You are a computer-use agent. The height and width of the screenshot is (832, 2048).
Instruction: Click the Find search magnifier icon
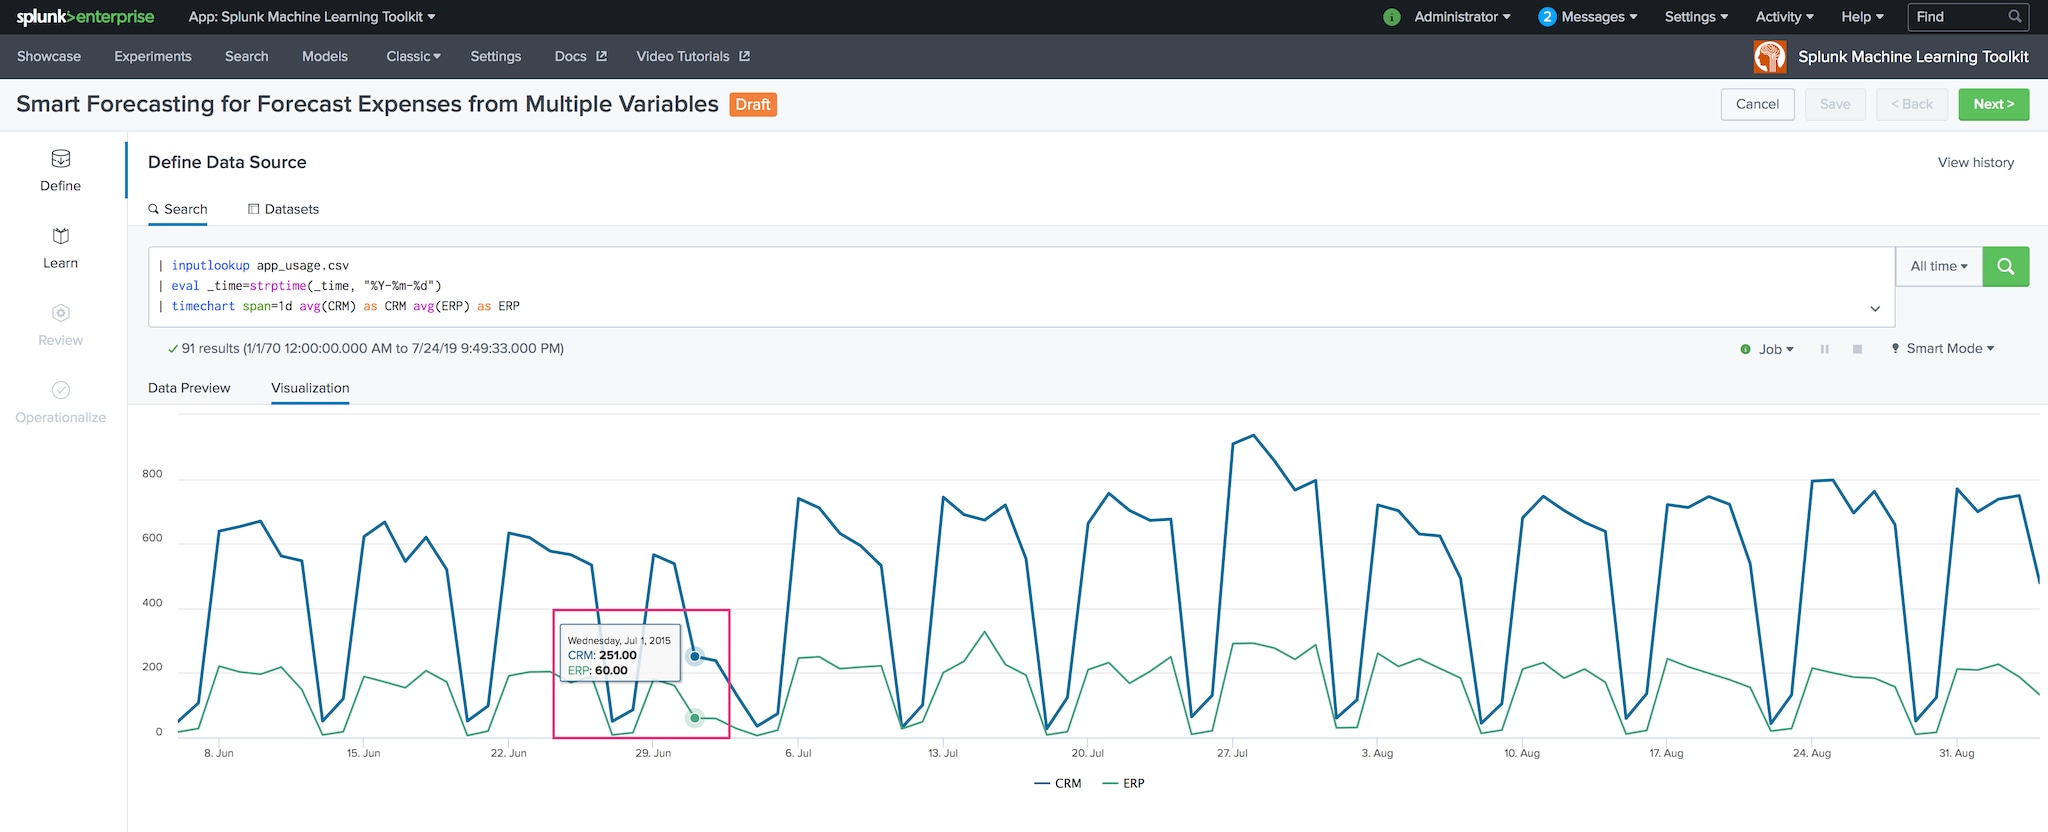click(x=2015, y=17)
